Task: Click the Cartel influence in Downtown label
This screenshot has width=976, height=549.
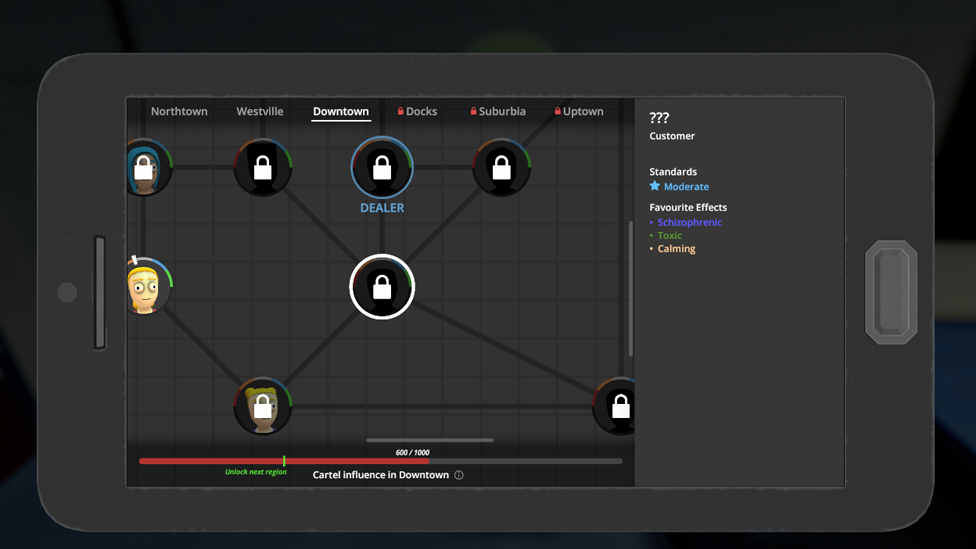Action: (x=380, y=475)
